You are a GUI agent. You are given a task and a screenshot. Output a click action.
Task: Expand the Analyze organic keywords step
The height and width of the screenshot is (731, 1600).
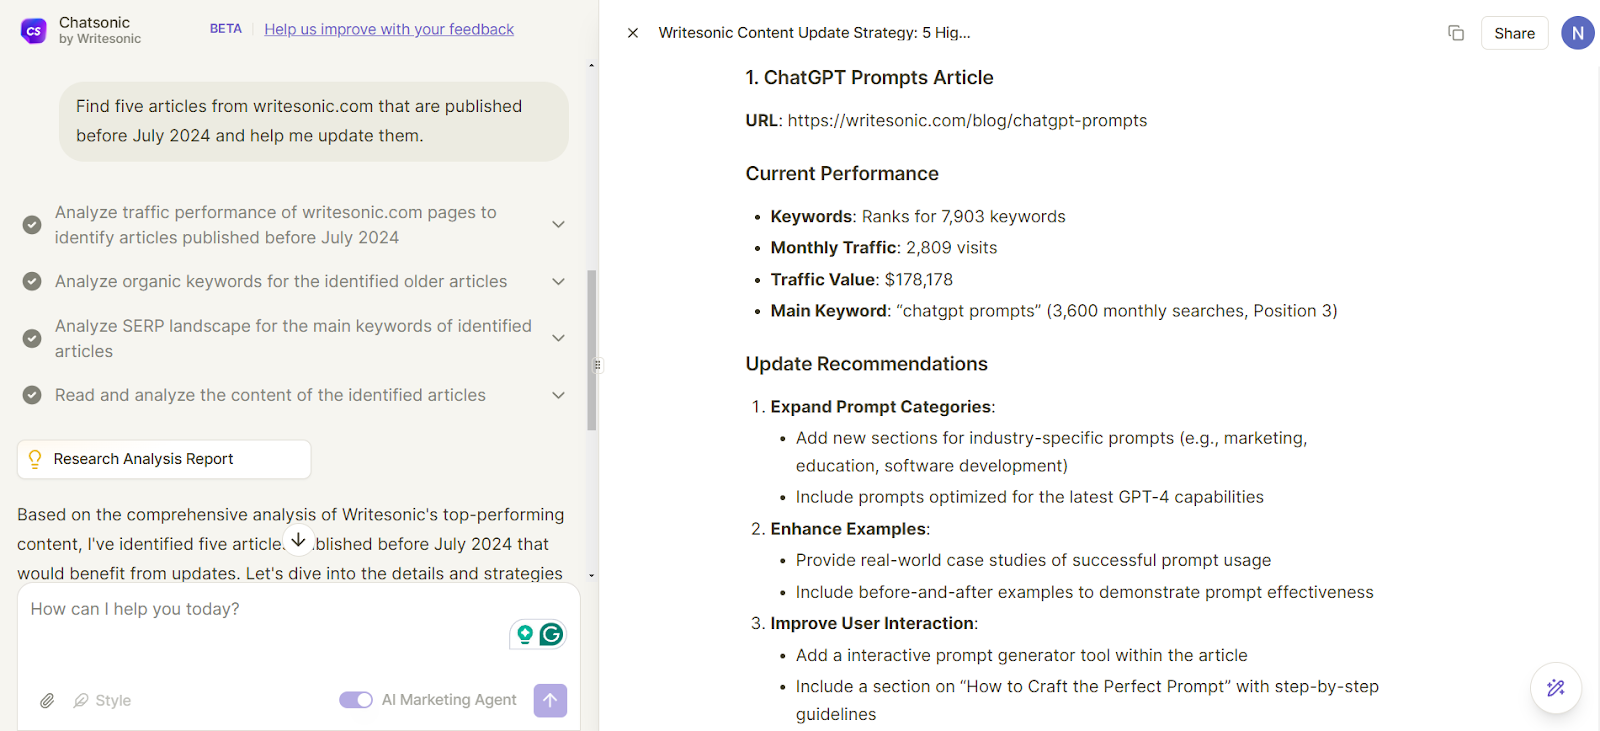tap(558, 282)
